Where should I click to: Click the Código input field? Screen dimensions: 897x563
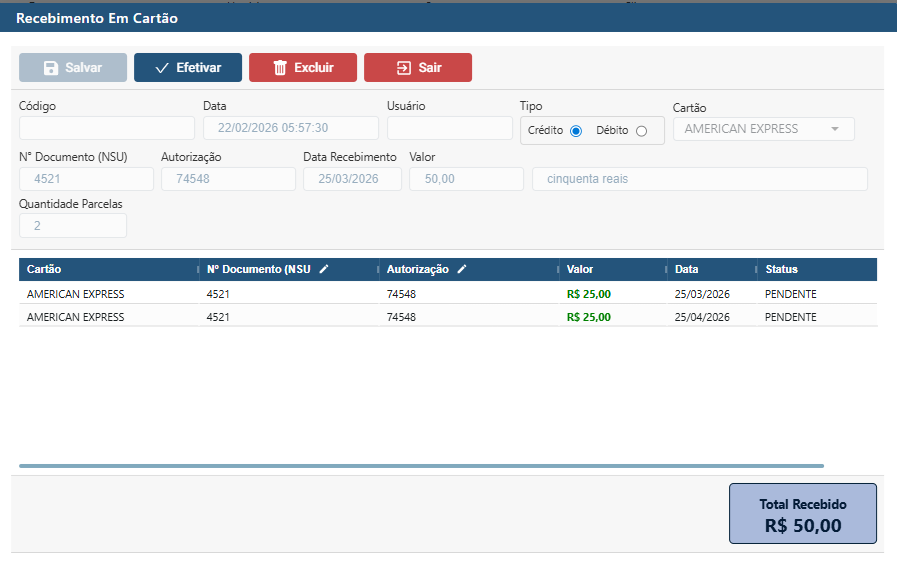point(107,128)
